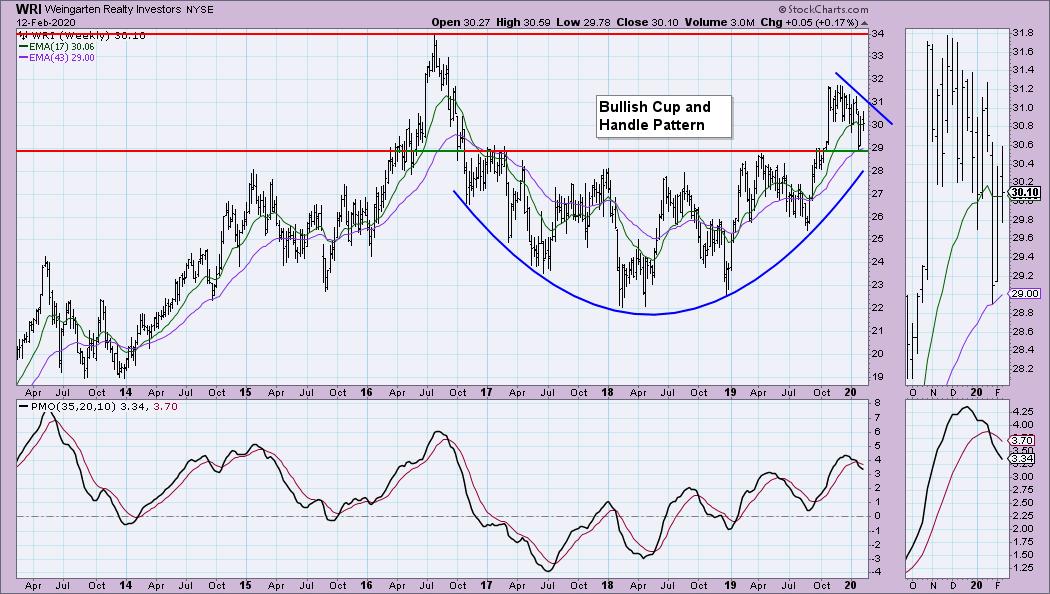Click the WRI (Weekly) 30.10 legend entry
1050x594 pixels.
(x=87, y=35)
